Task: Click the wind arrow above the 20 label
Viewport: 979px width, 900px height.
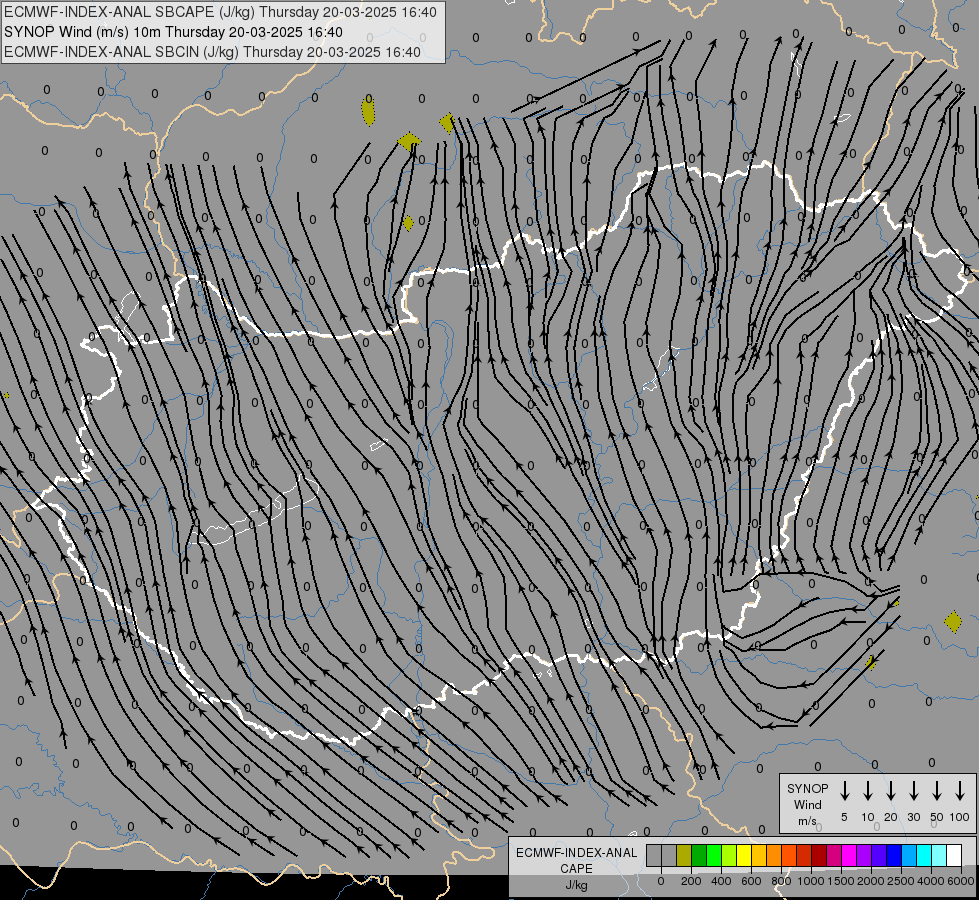Action: 891,791
